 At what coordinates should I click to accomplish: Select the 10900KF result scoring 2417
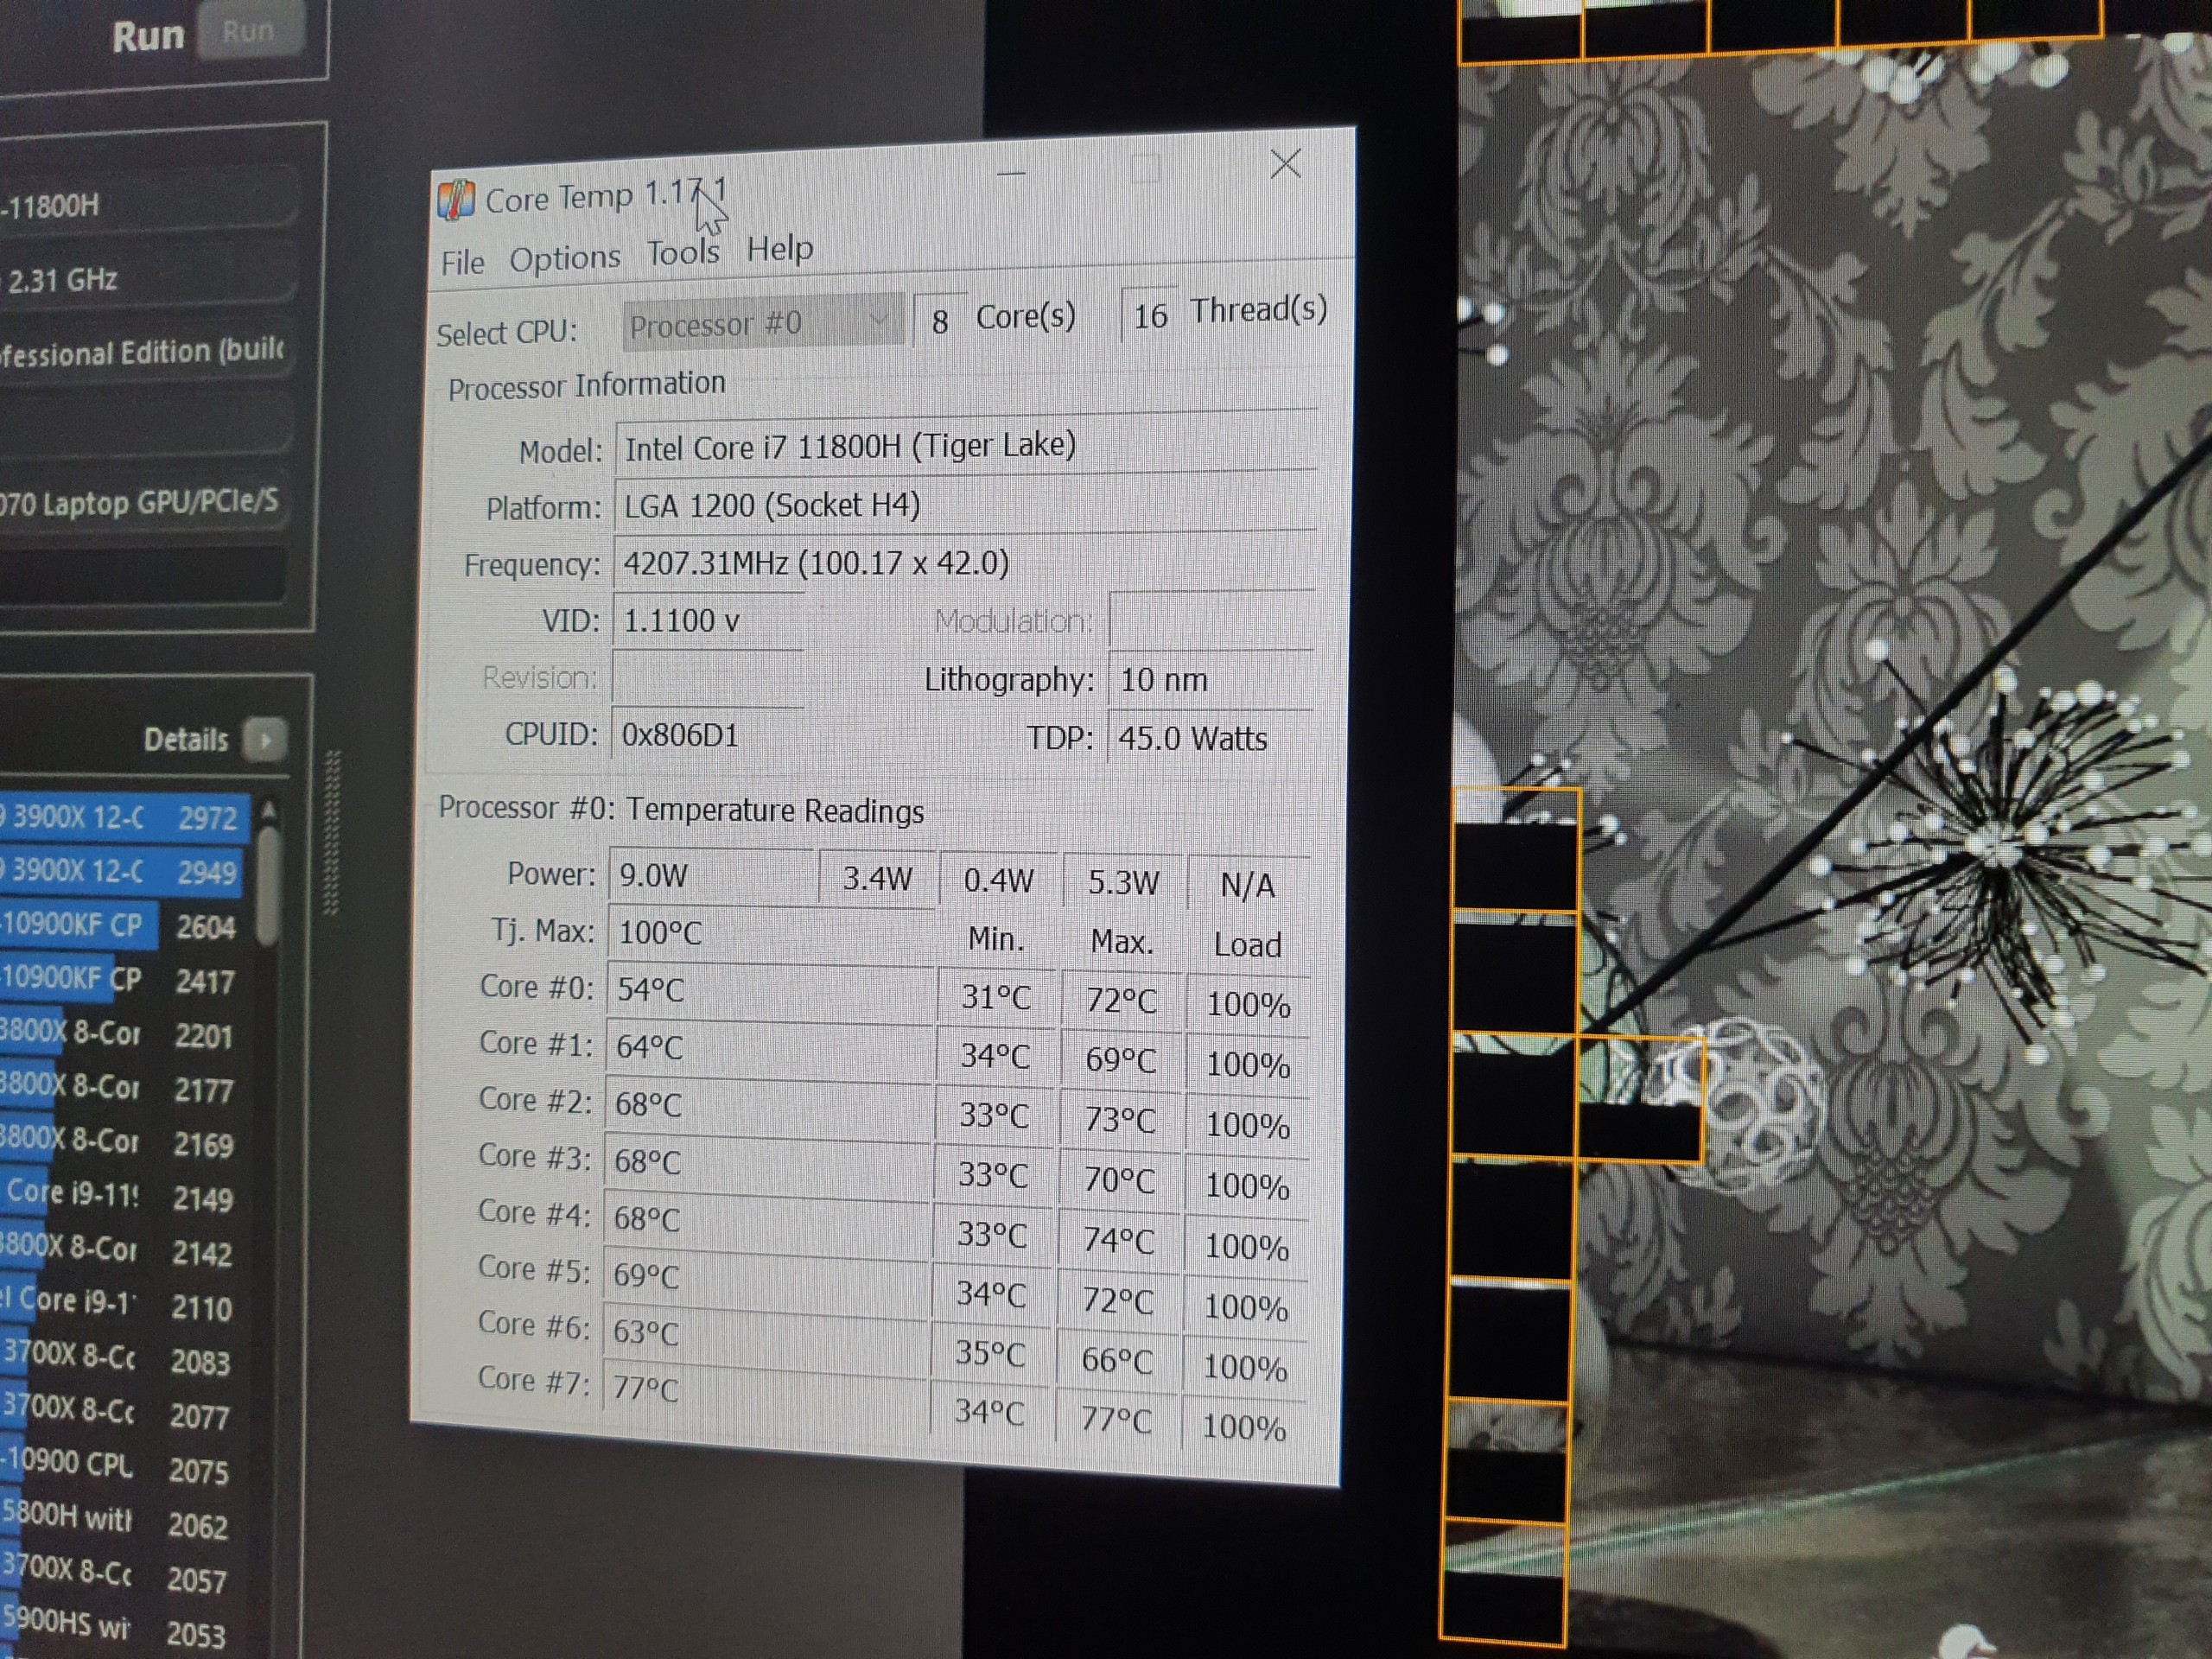tap(121, 980)
